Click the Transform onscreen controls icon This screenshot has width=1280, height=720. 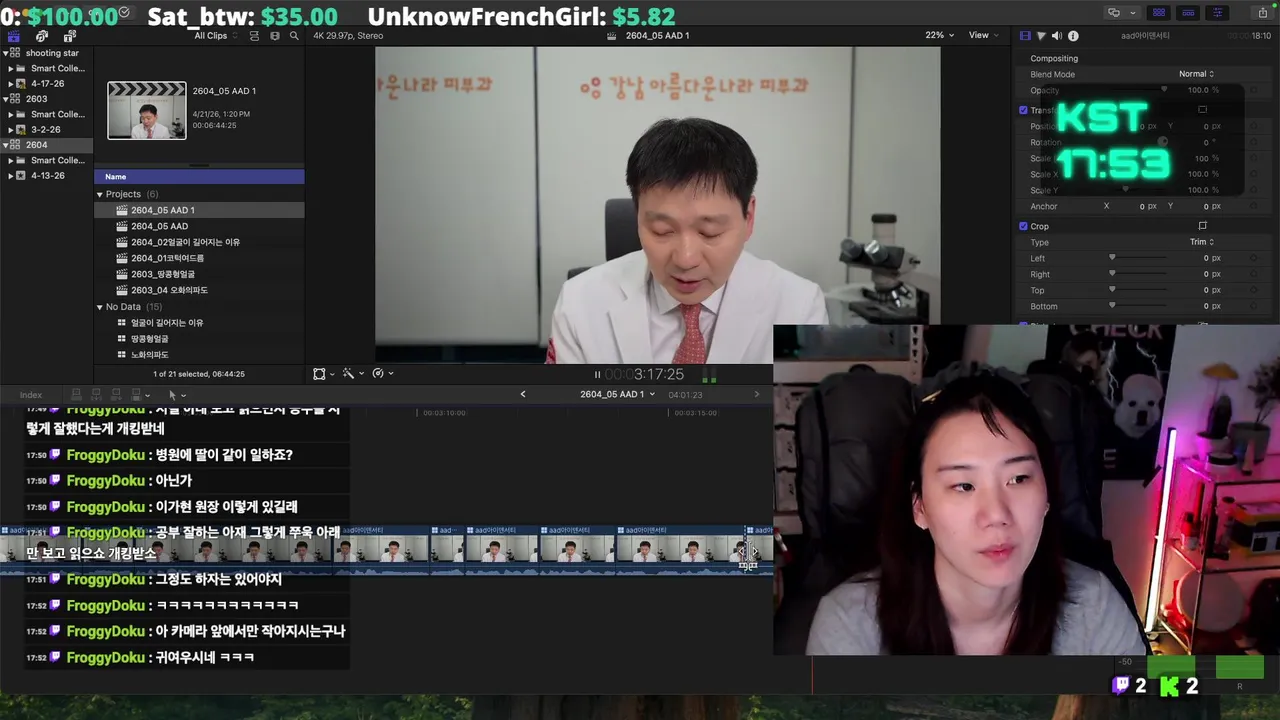1202,110
